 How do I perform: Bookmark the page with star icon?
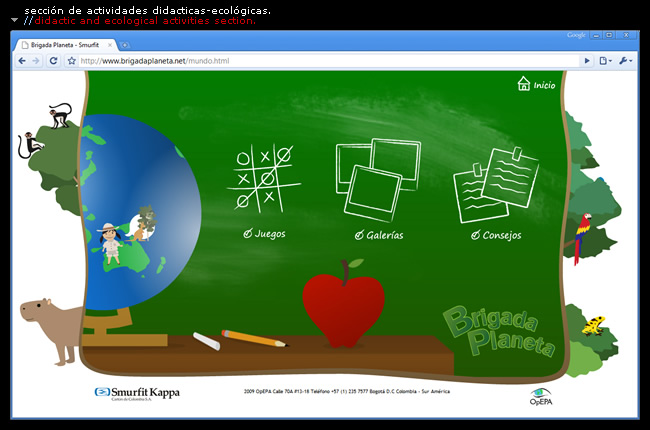(72, 61)
